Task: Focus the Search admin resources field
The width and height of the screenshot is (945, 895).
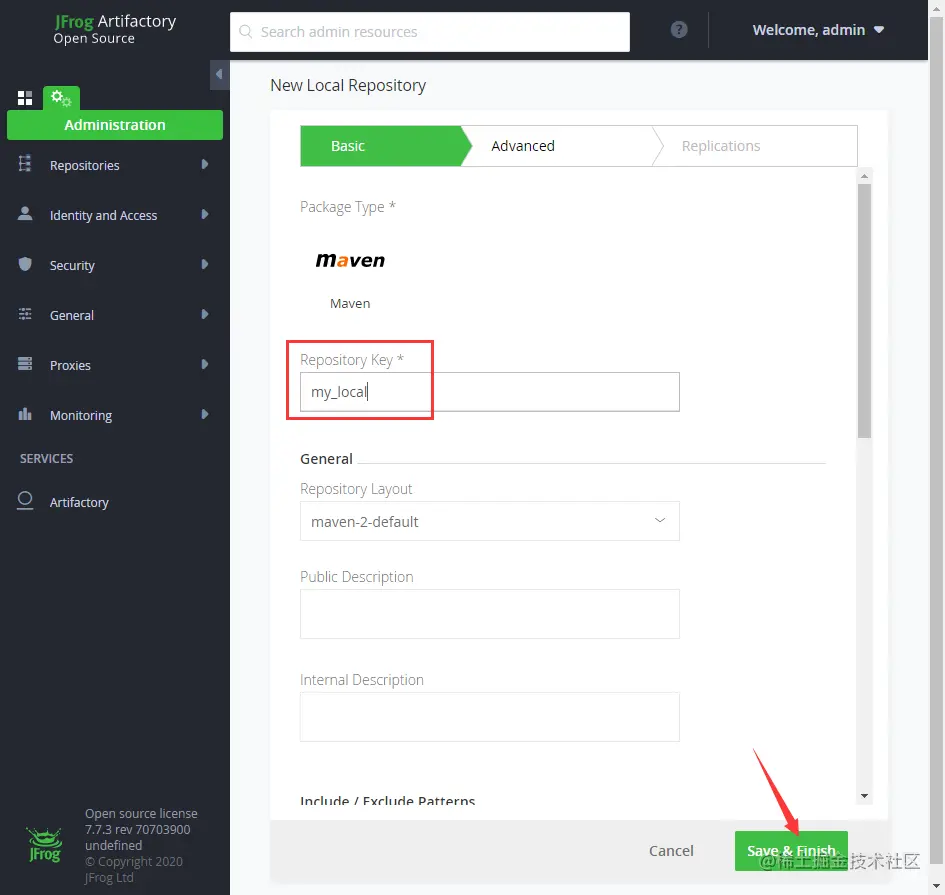Action: 430,31
